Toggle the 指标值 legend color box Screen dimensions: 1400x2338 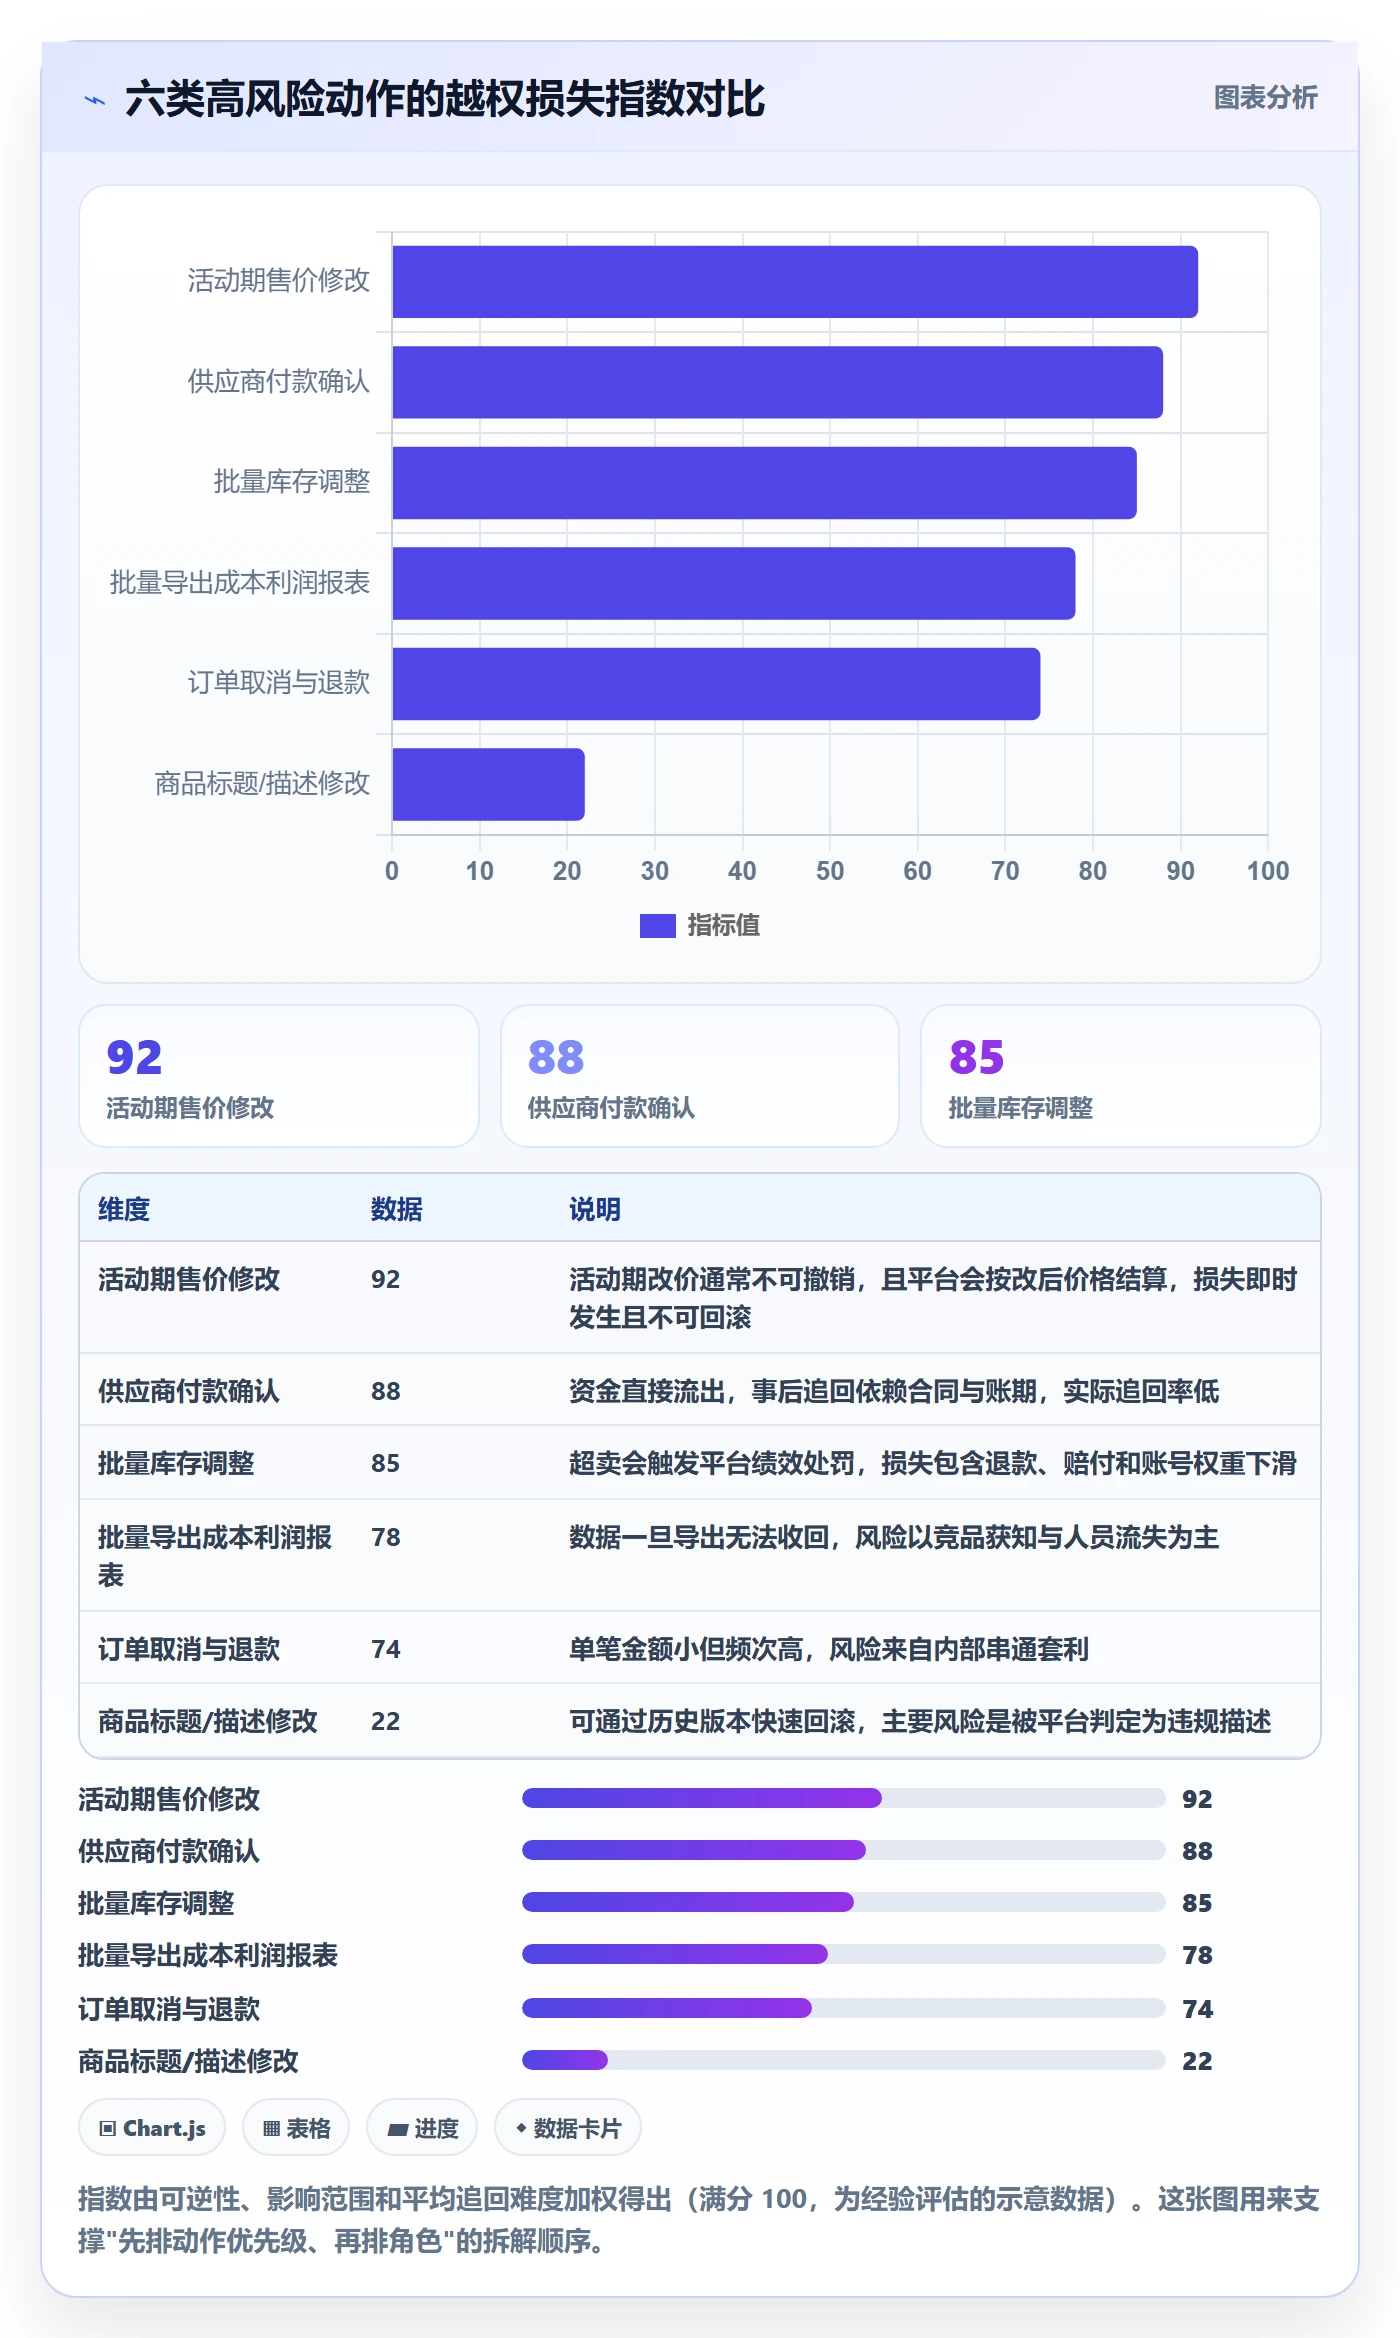[657, 926]
